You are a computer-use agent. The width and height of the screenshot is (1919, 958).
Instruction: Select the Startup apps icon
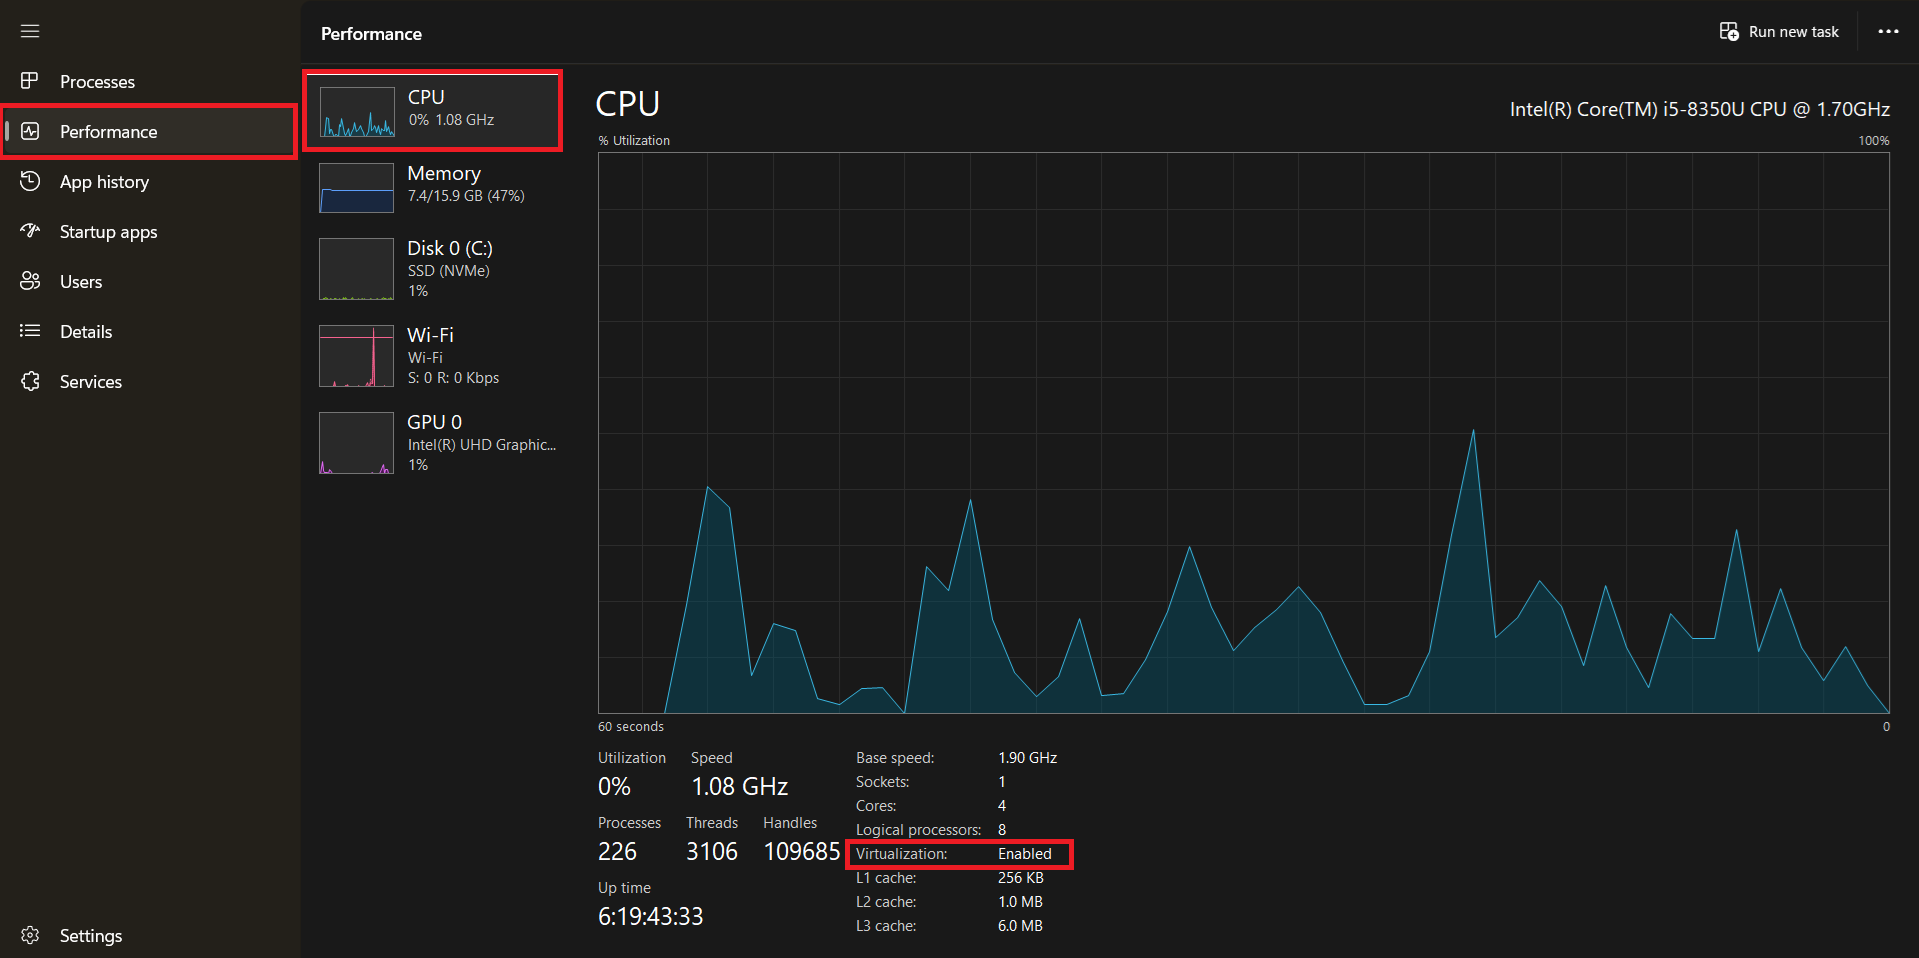pos(30,231)
